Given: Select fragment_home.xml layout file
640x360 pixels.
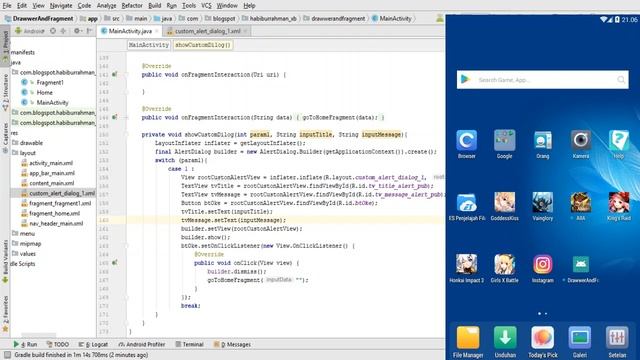Looking at the screenshot, I should 54,213.
